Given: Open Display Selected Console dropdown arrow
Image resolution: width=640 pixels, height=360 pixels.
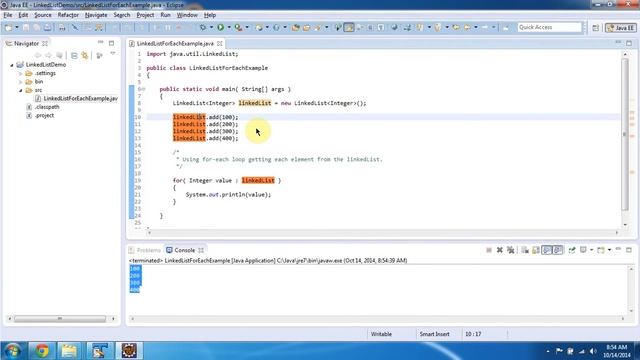Looking at the screenshot, I should click(591, 250).
